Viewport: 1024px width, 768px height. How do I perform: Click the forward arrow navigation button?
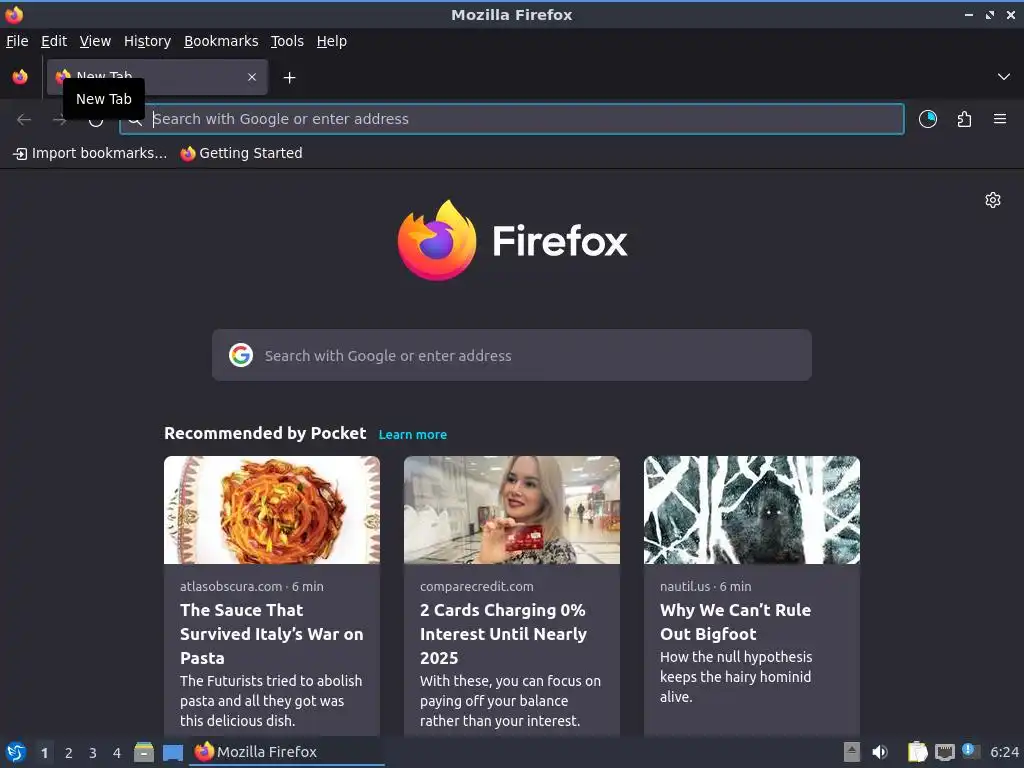(59, 120)
